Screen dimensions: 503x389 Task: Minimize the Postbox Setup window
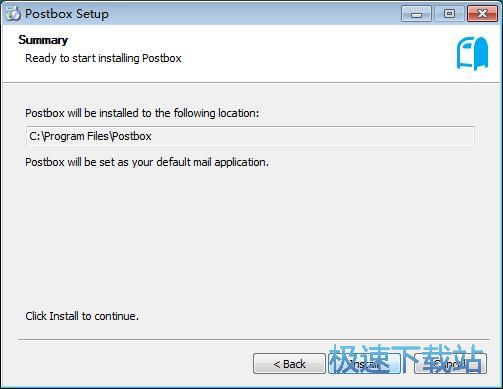[416, 14]
